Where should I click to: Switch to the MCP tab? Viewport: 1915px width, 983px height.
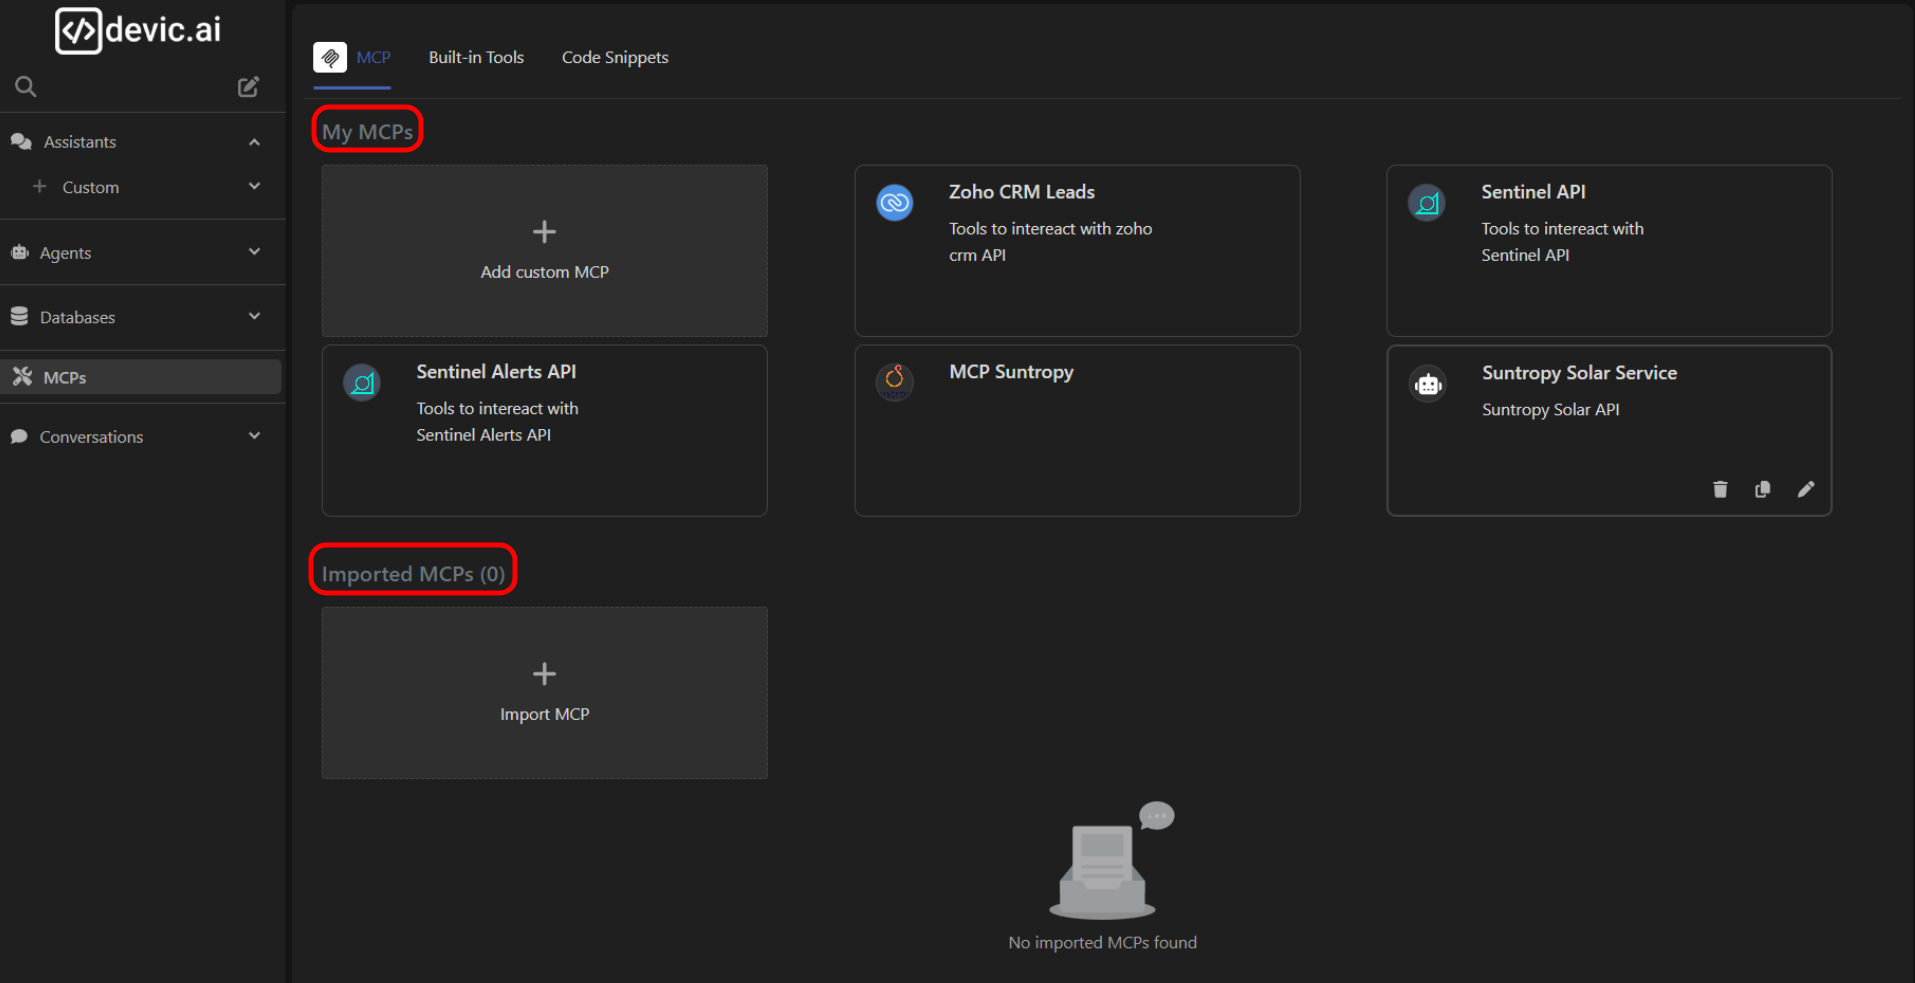(x=352, y=57)
